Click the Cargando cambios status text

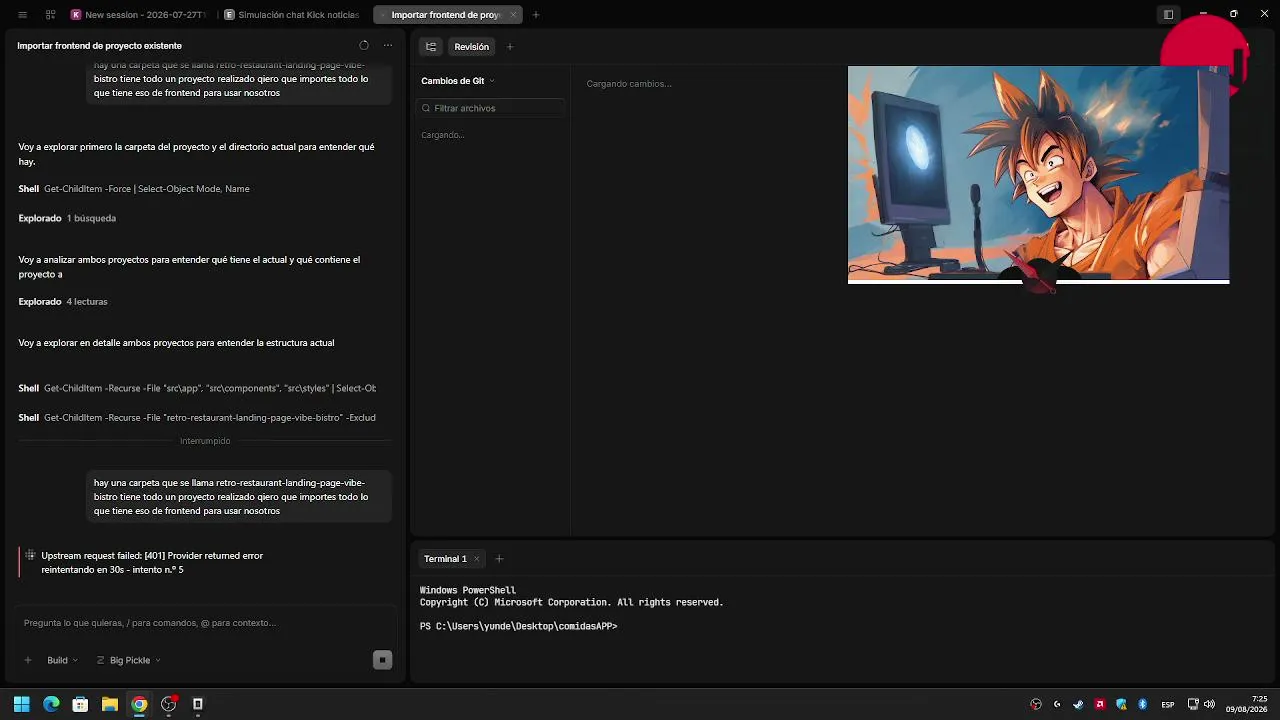[629, 84]
